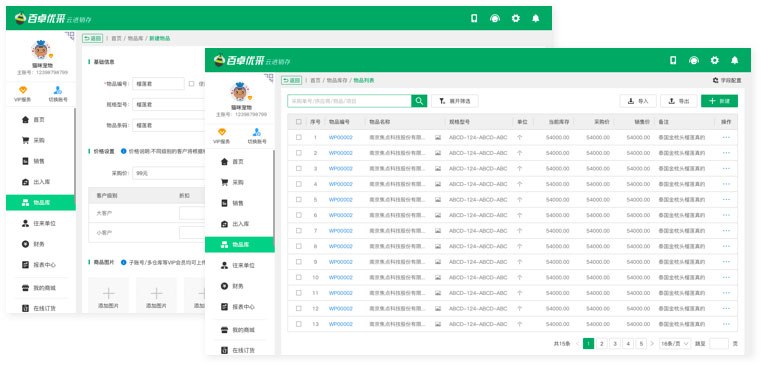The width and height of the screenshot is (761, 365).
Task: Click 切换账号 icon in back window sidebar
Action: (58, 90)
